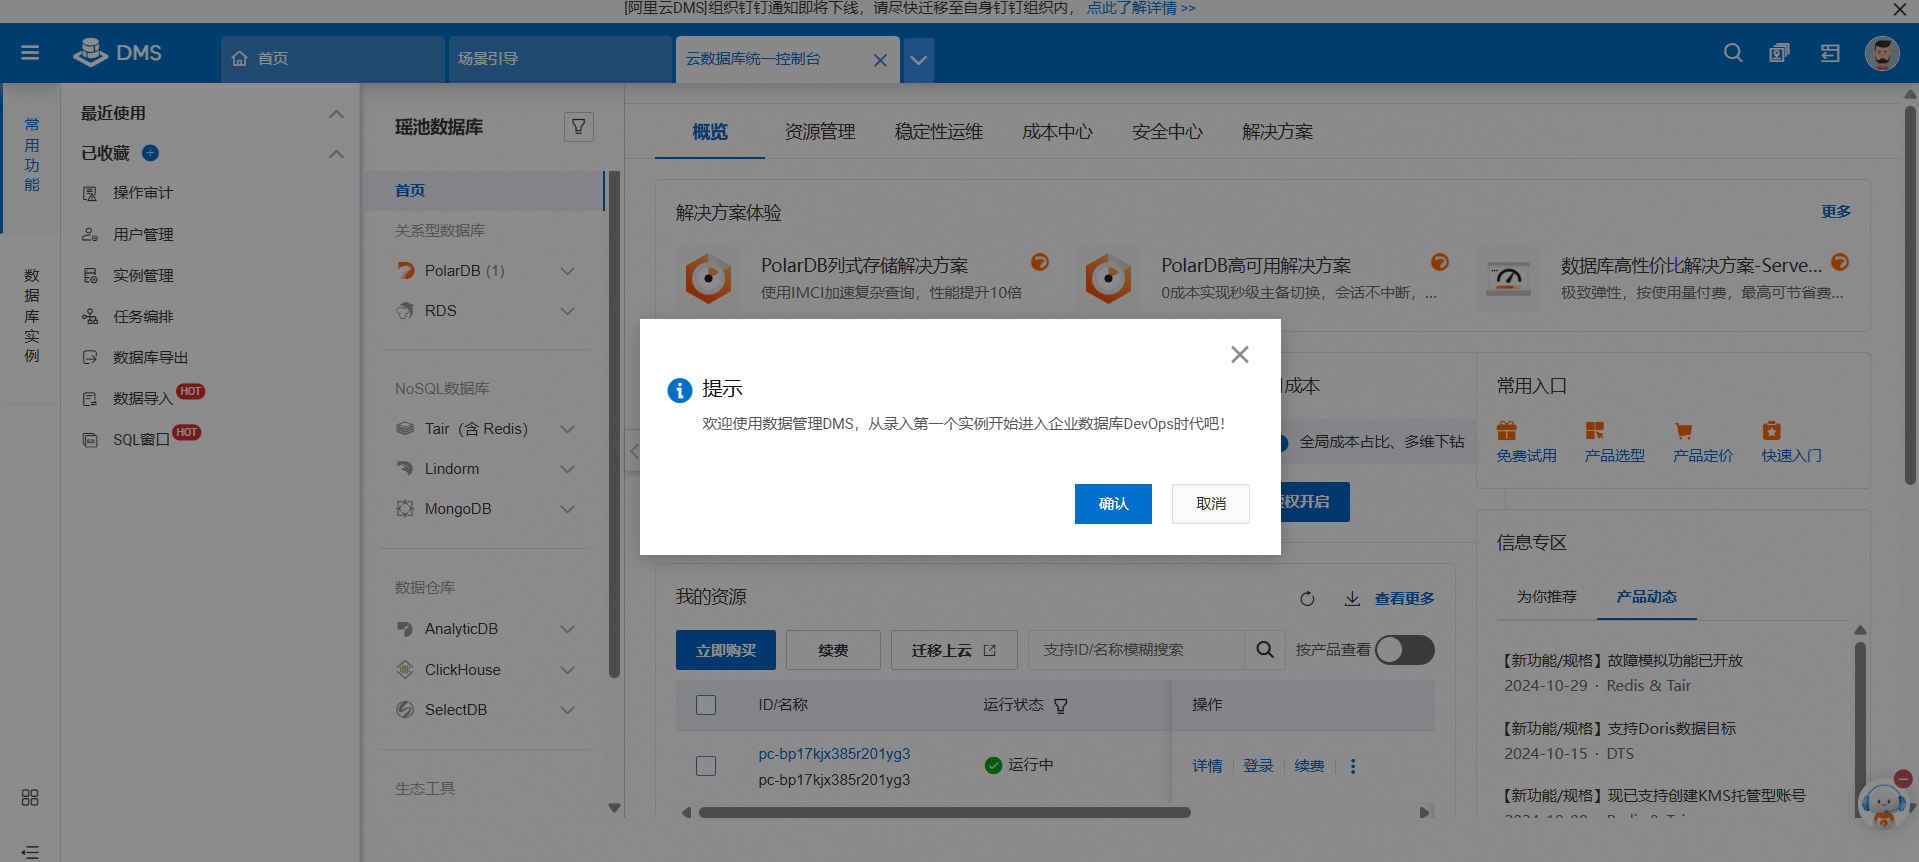Switch to the 解决方案 tab
1919x862 pixels.
(x=1277, y=132)
